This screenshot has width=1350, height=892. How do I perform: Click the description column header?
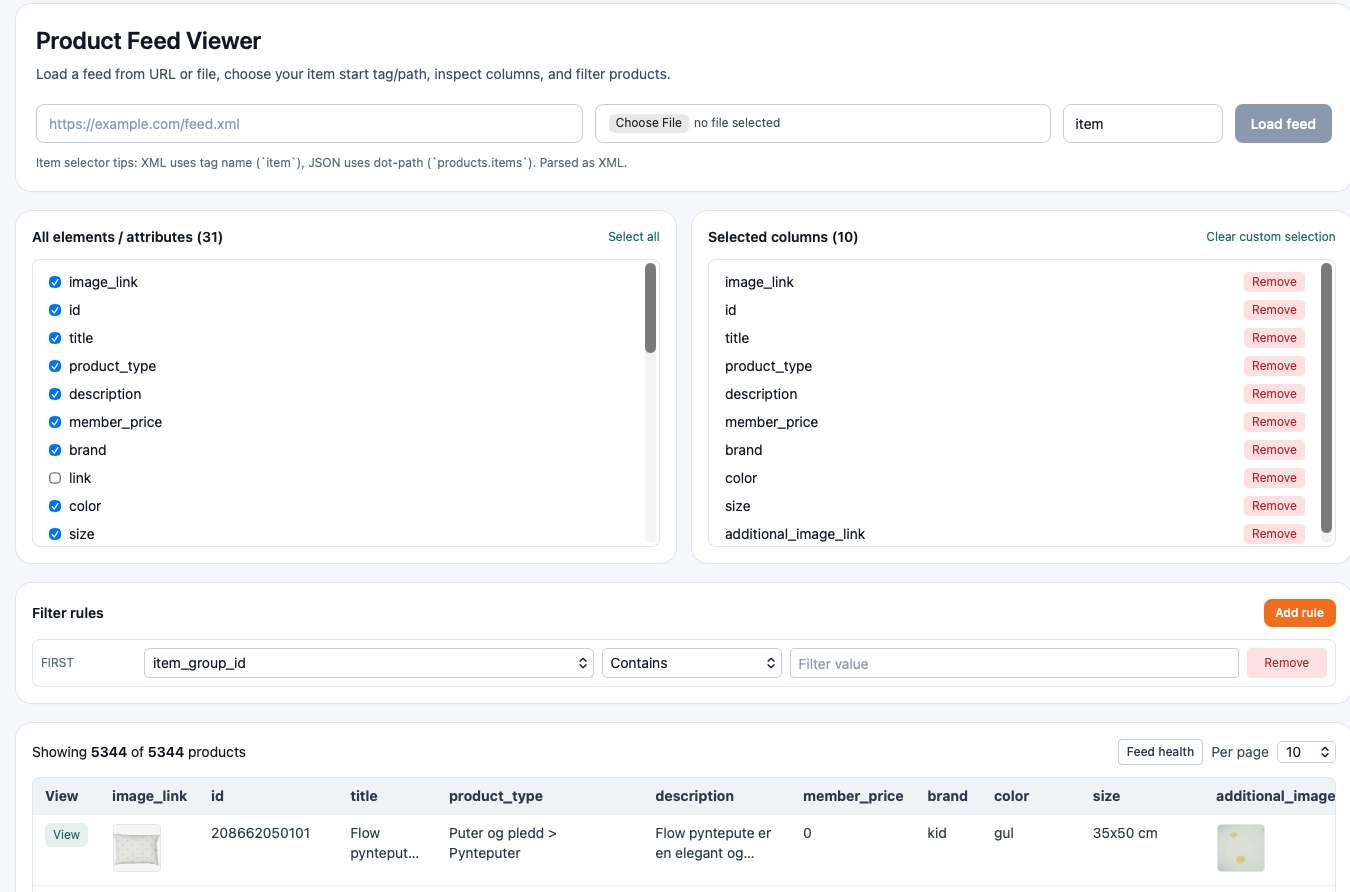pyautogui.click(x=694, y=796)
